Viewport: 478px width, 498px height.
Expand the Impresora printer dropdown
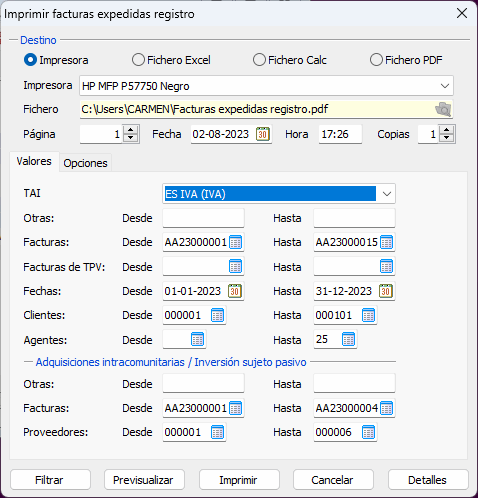(445, 86)
